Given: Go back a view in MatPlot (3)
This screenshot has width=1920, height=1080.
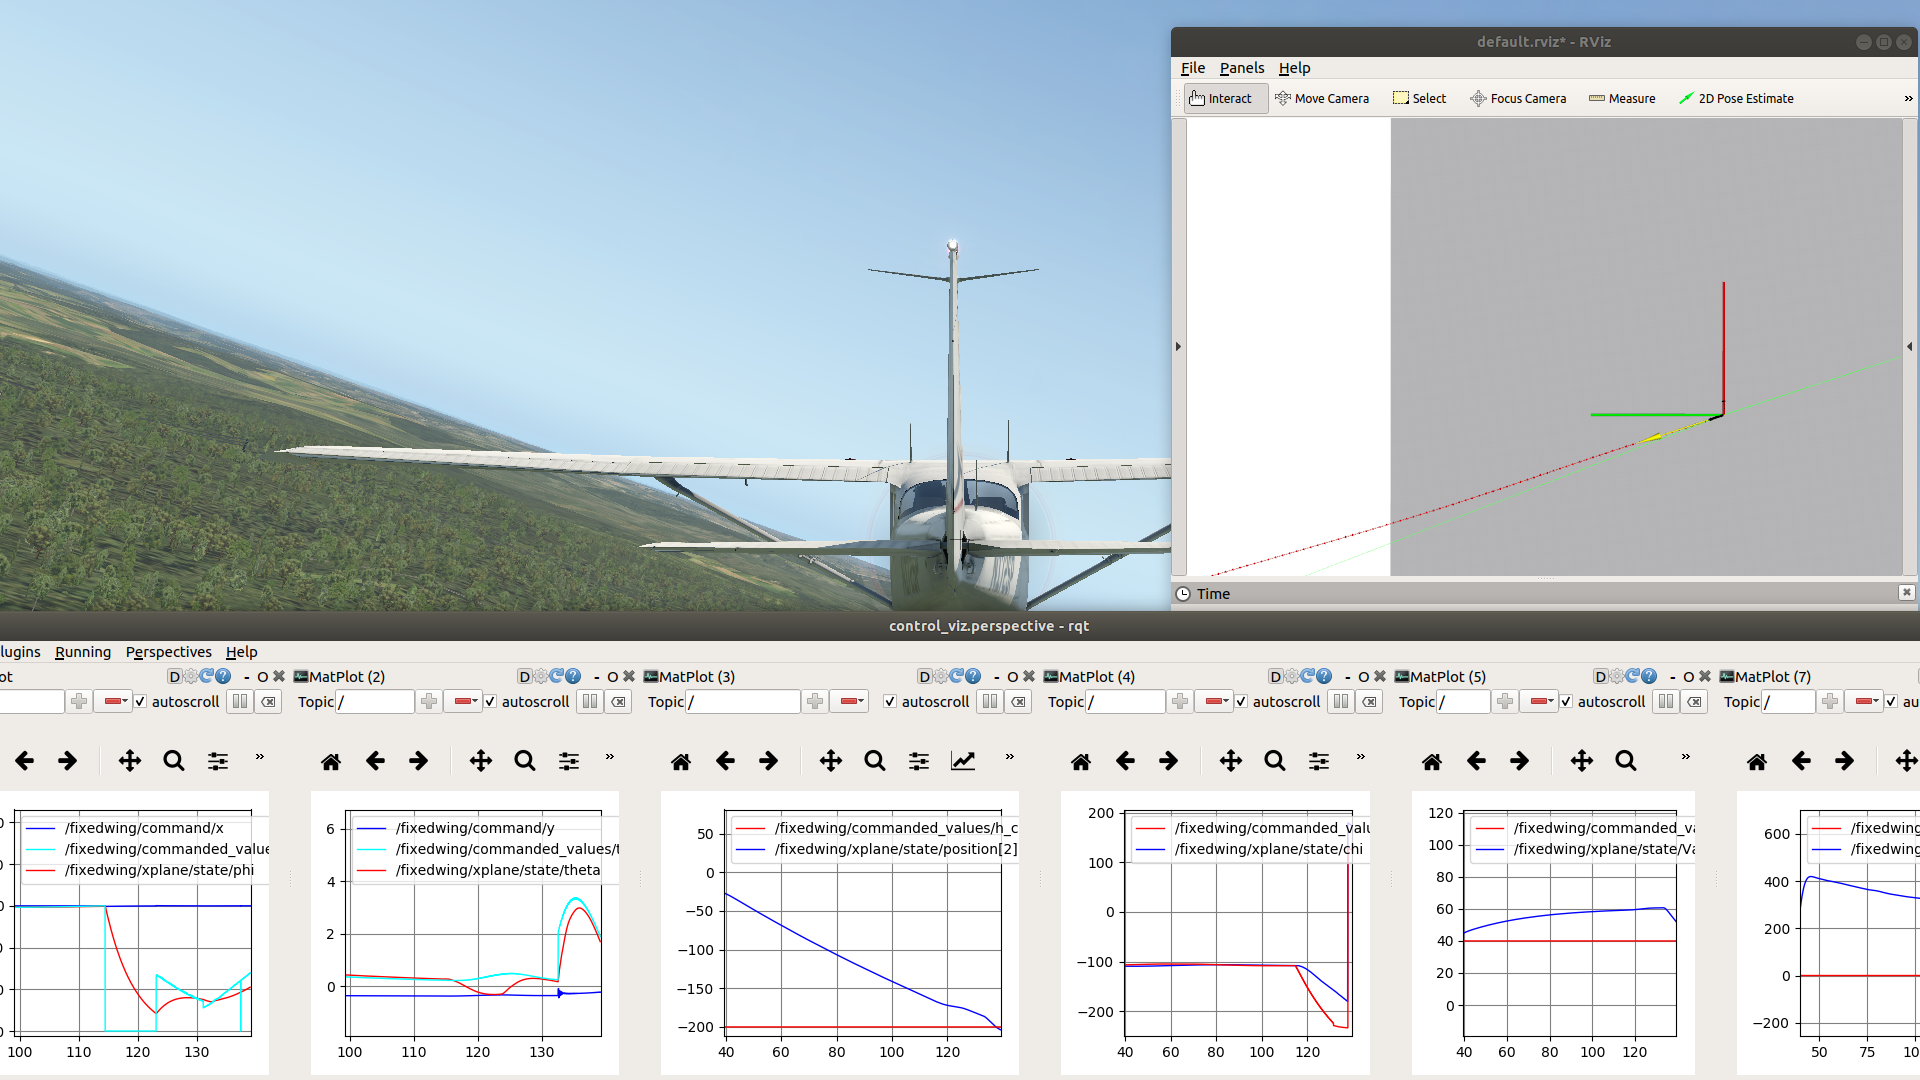Looking at the screenshot, I should tap(725, 761).
